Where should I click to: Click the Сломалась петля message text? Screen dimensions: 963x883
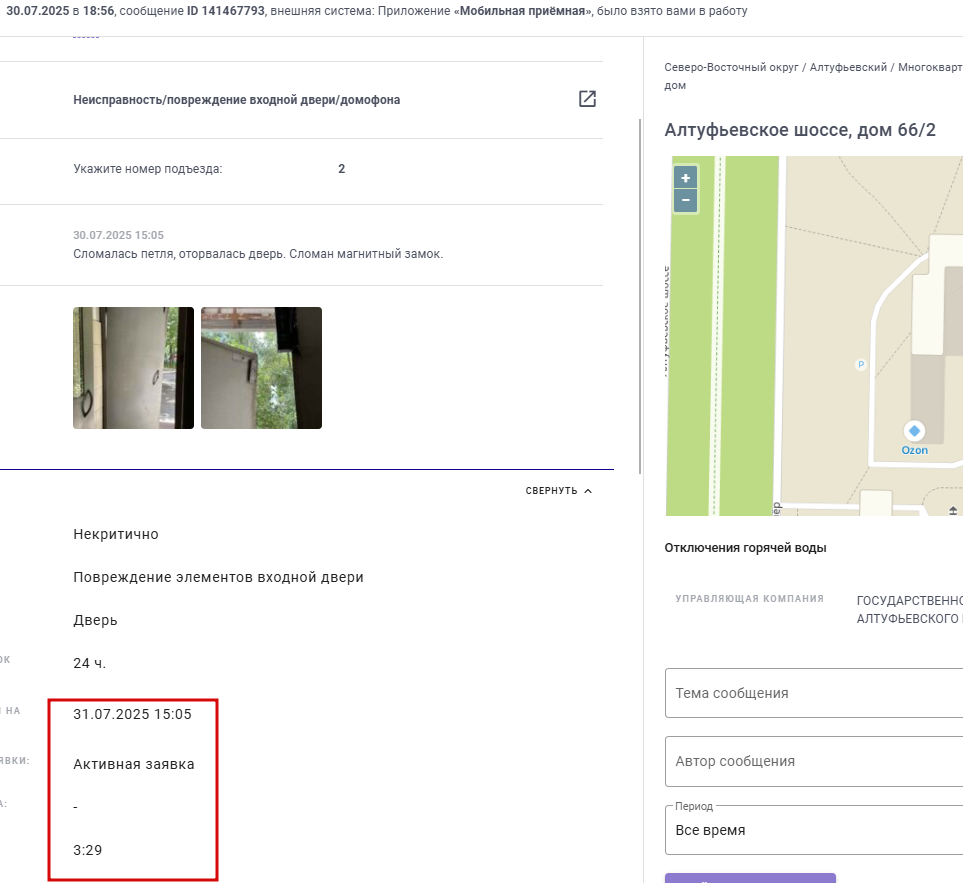(x=258, y=254)
